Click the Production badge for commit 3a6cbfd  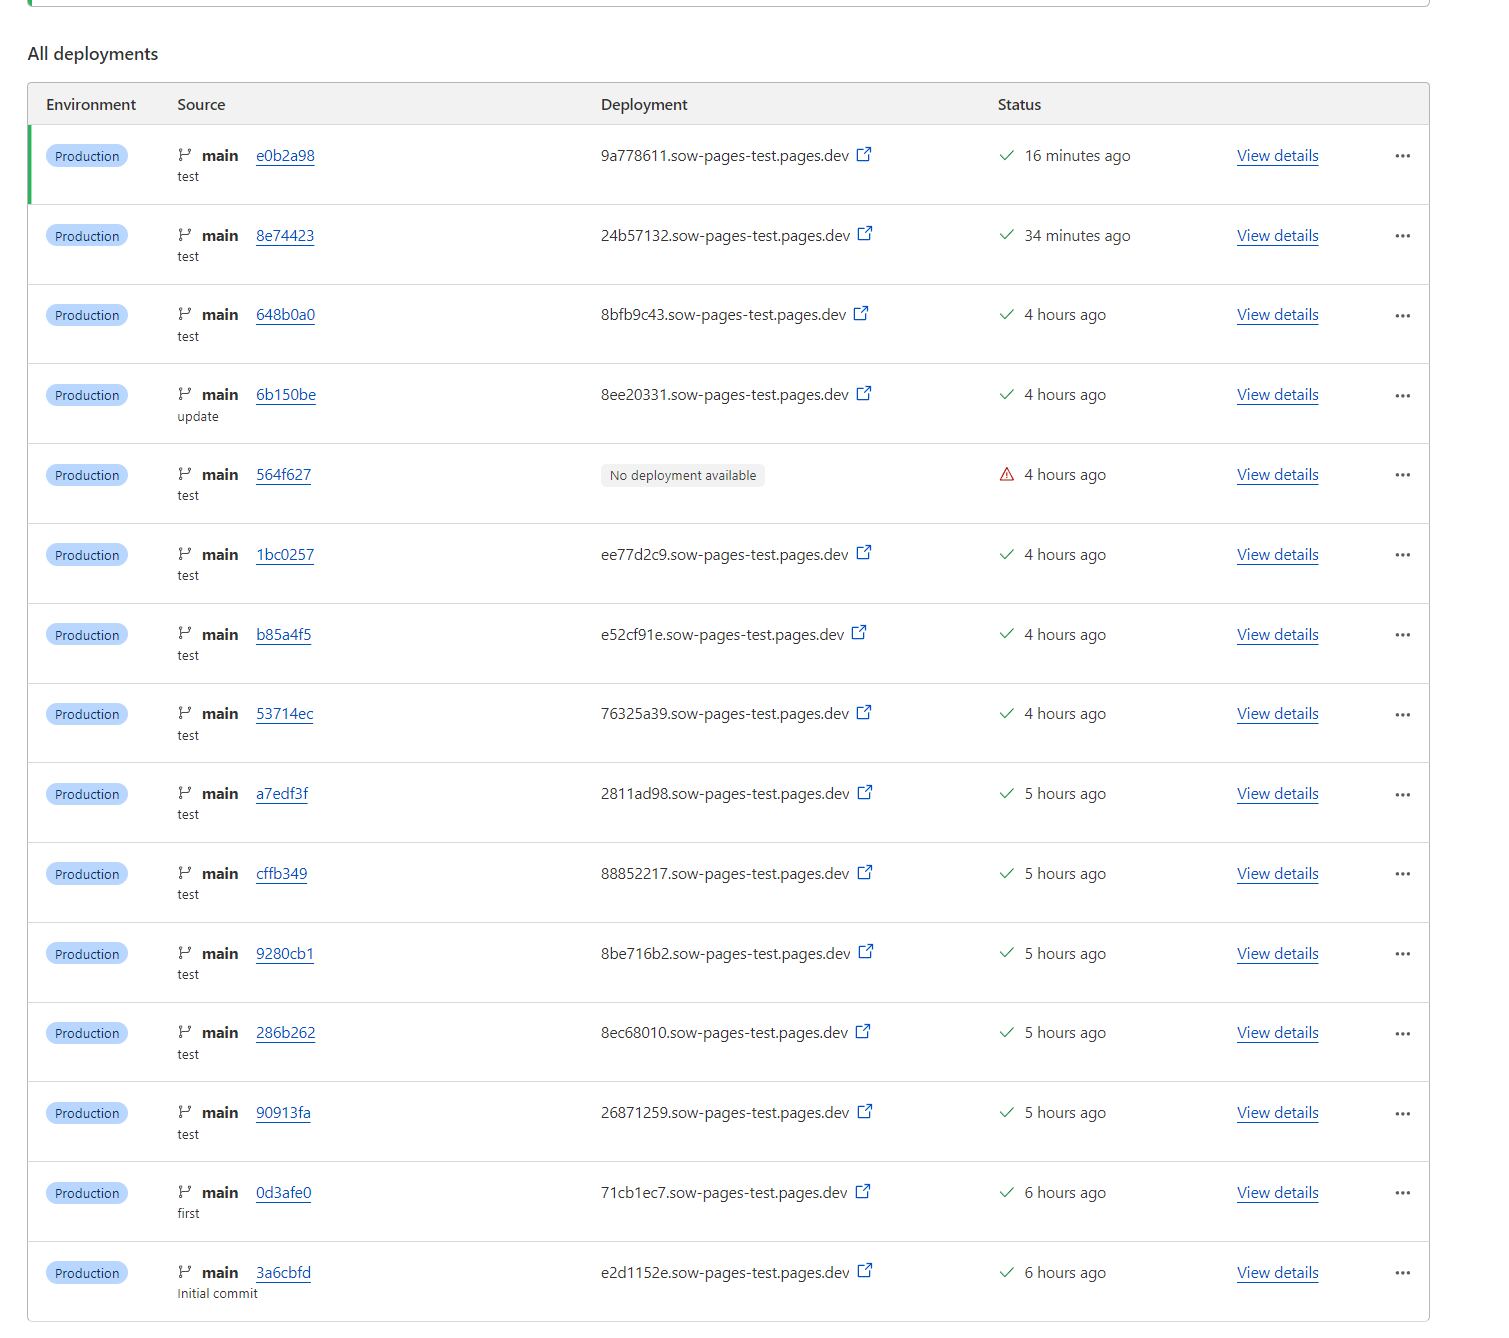(x=87, y=1273)
